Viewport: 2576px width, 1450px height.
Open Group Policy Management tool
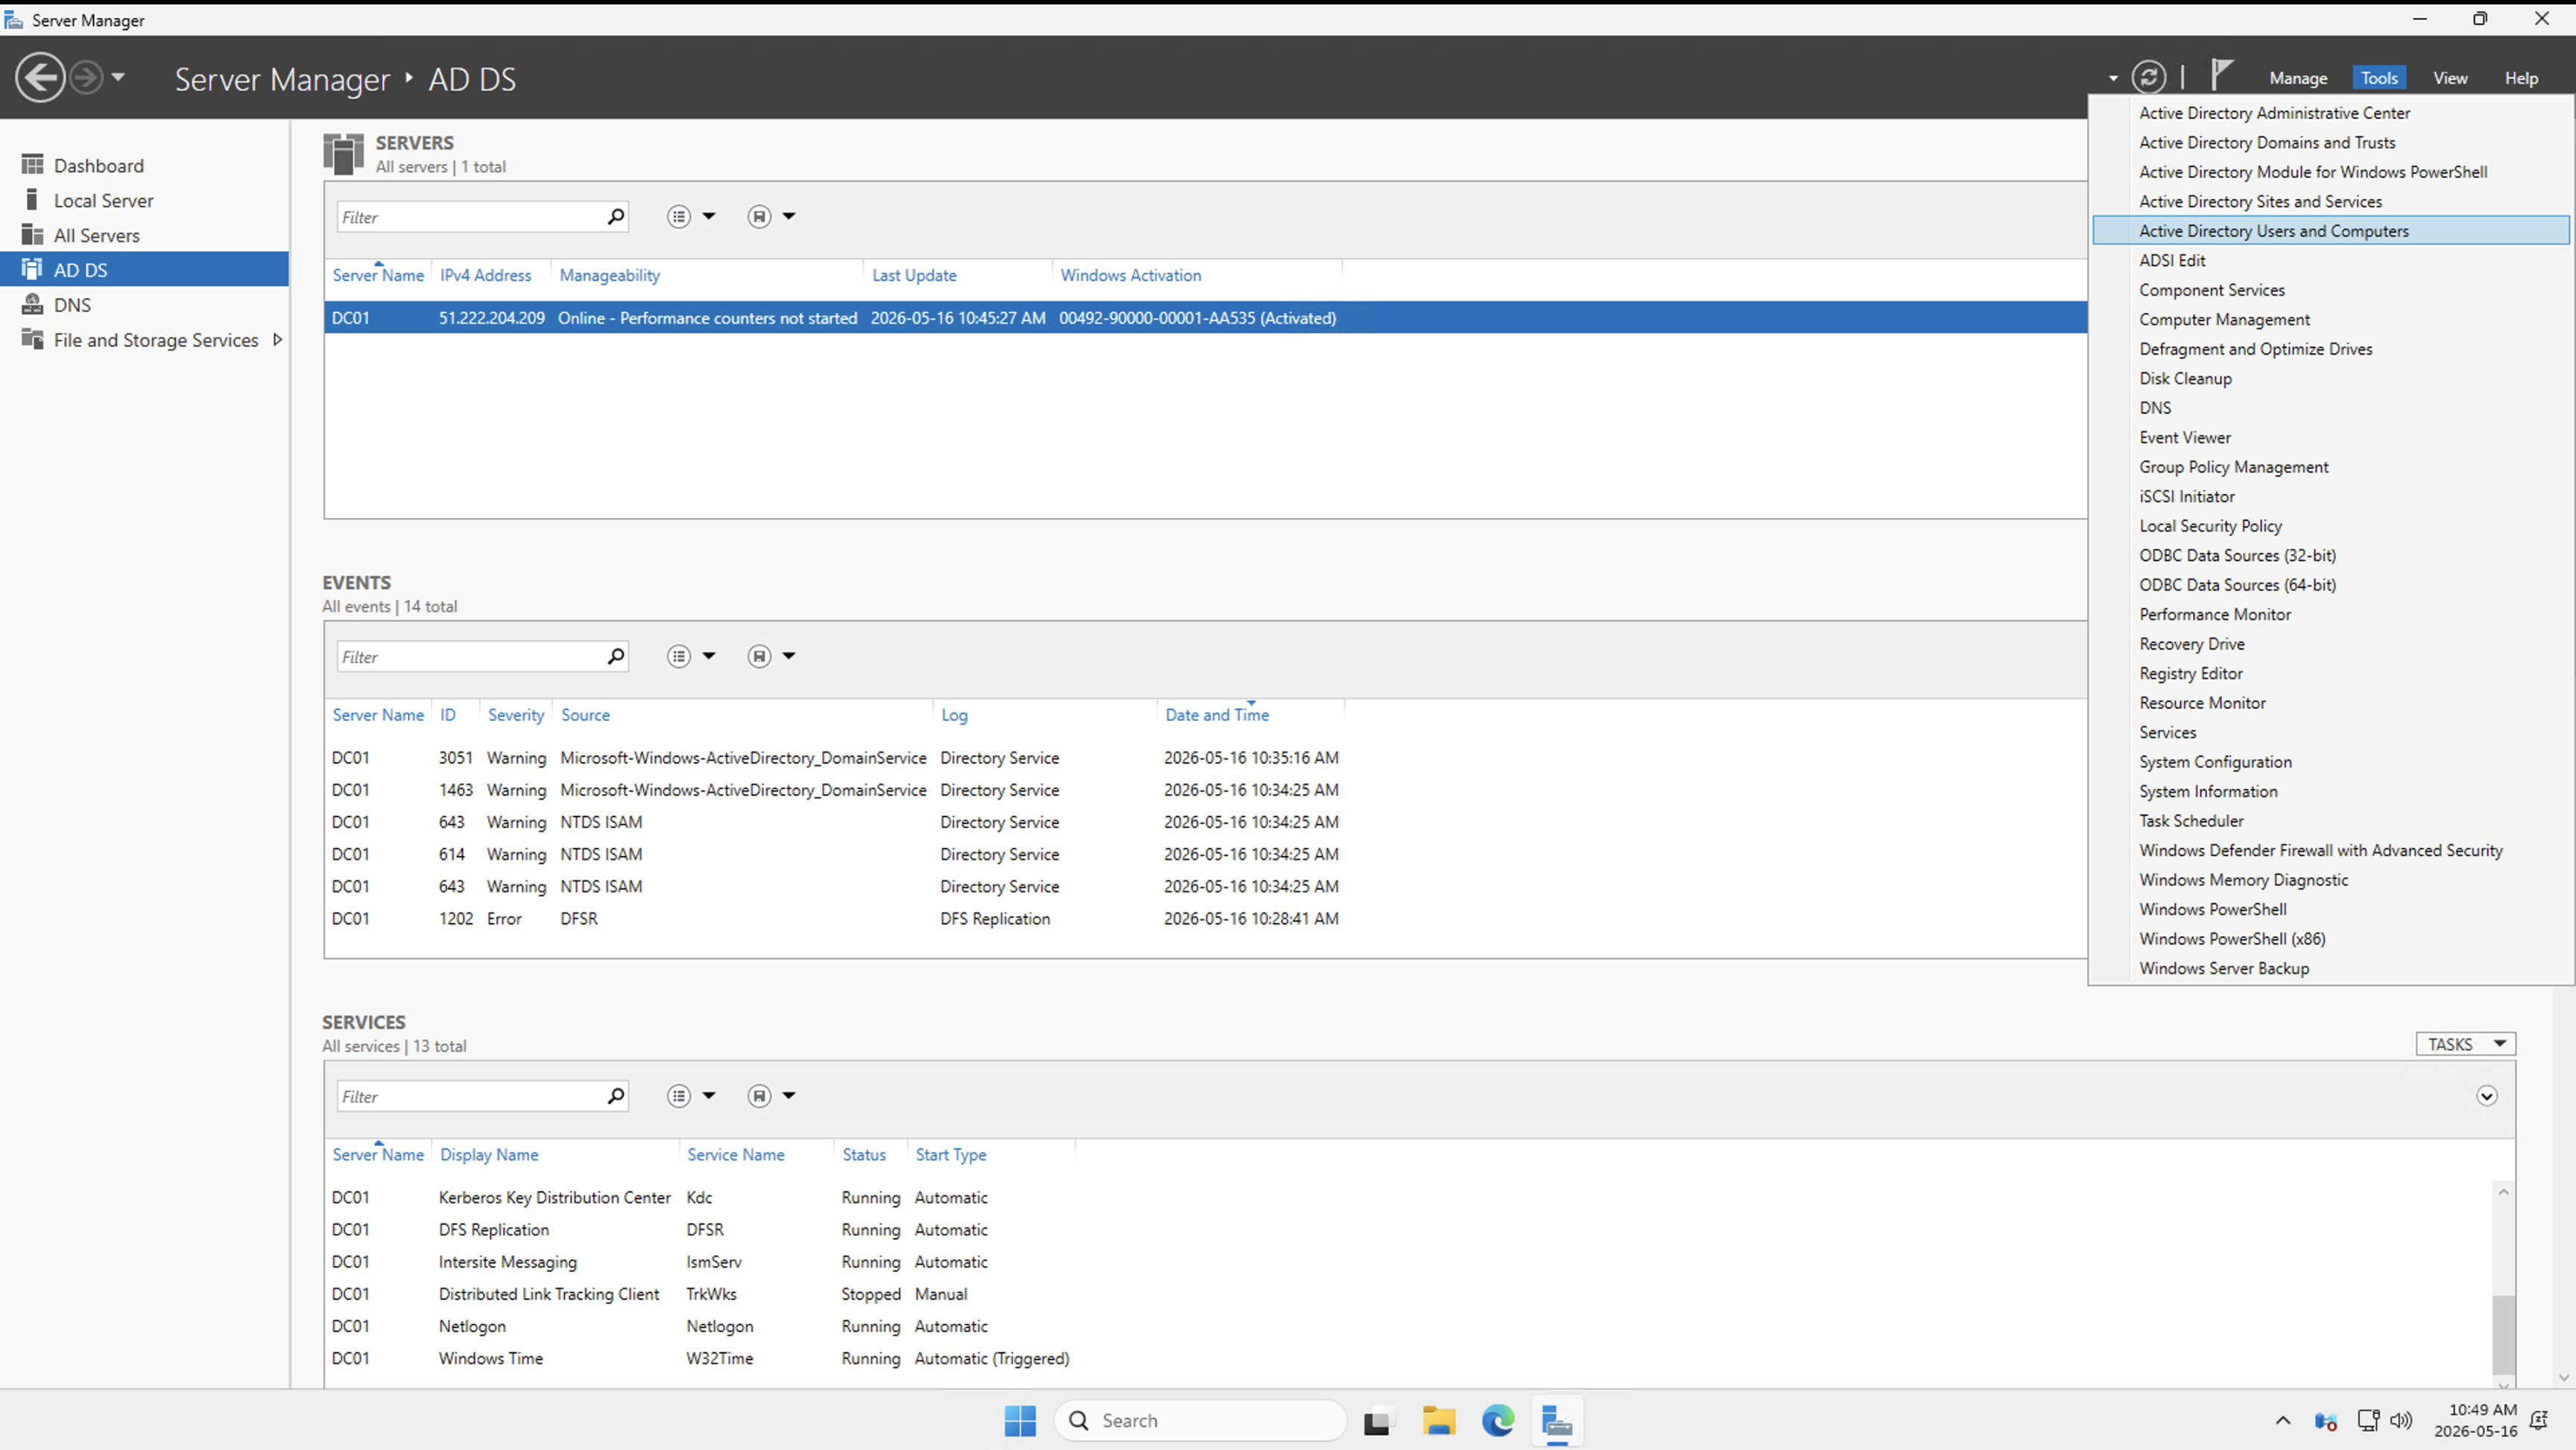pos(2331,467)
